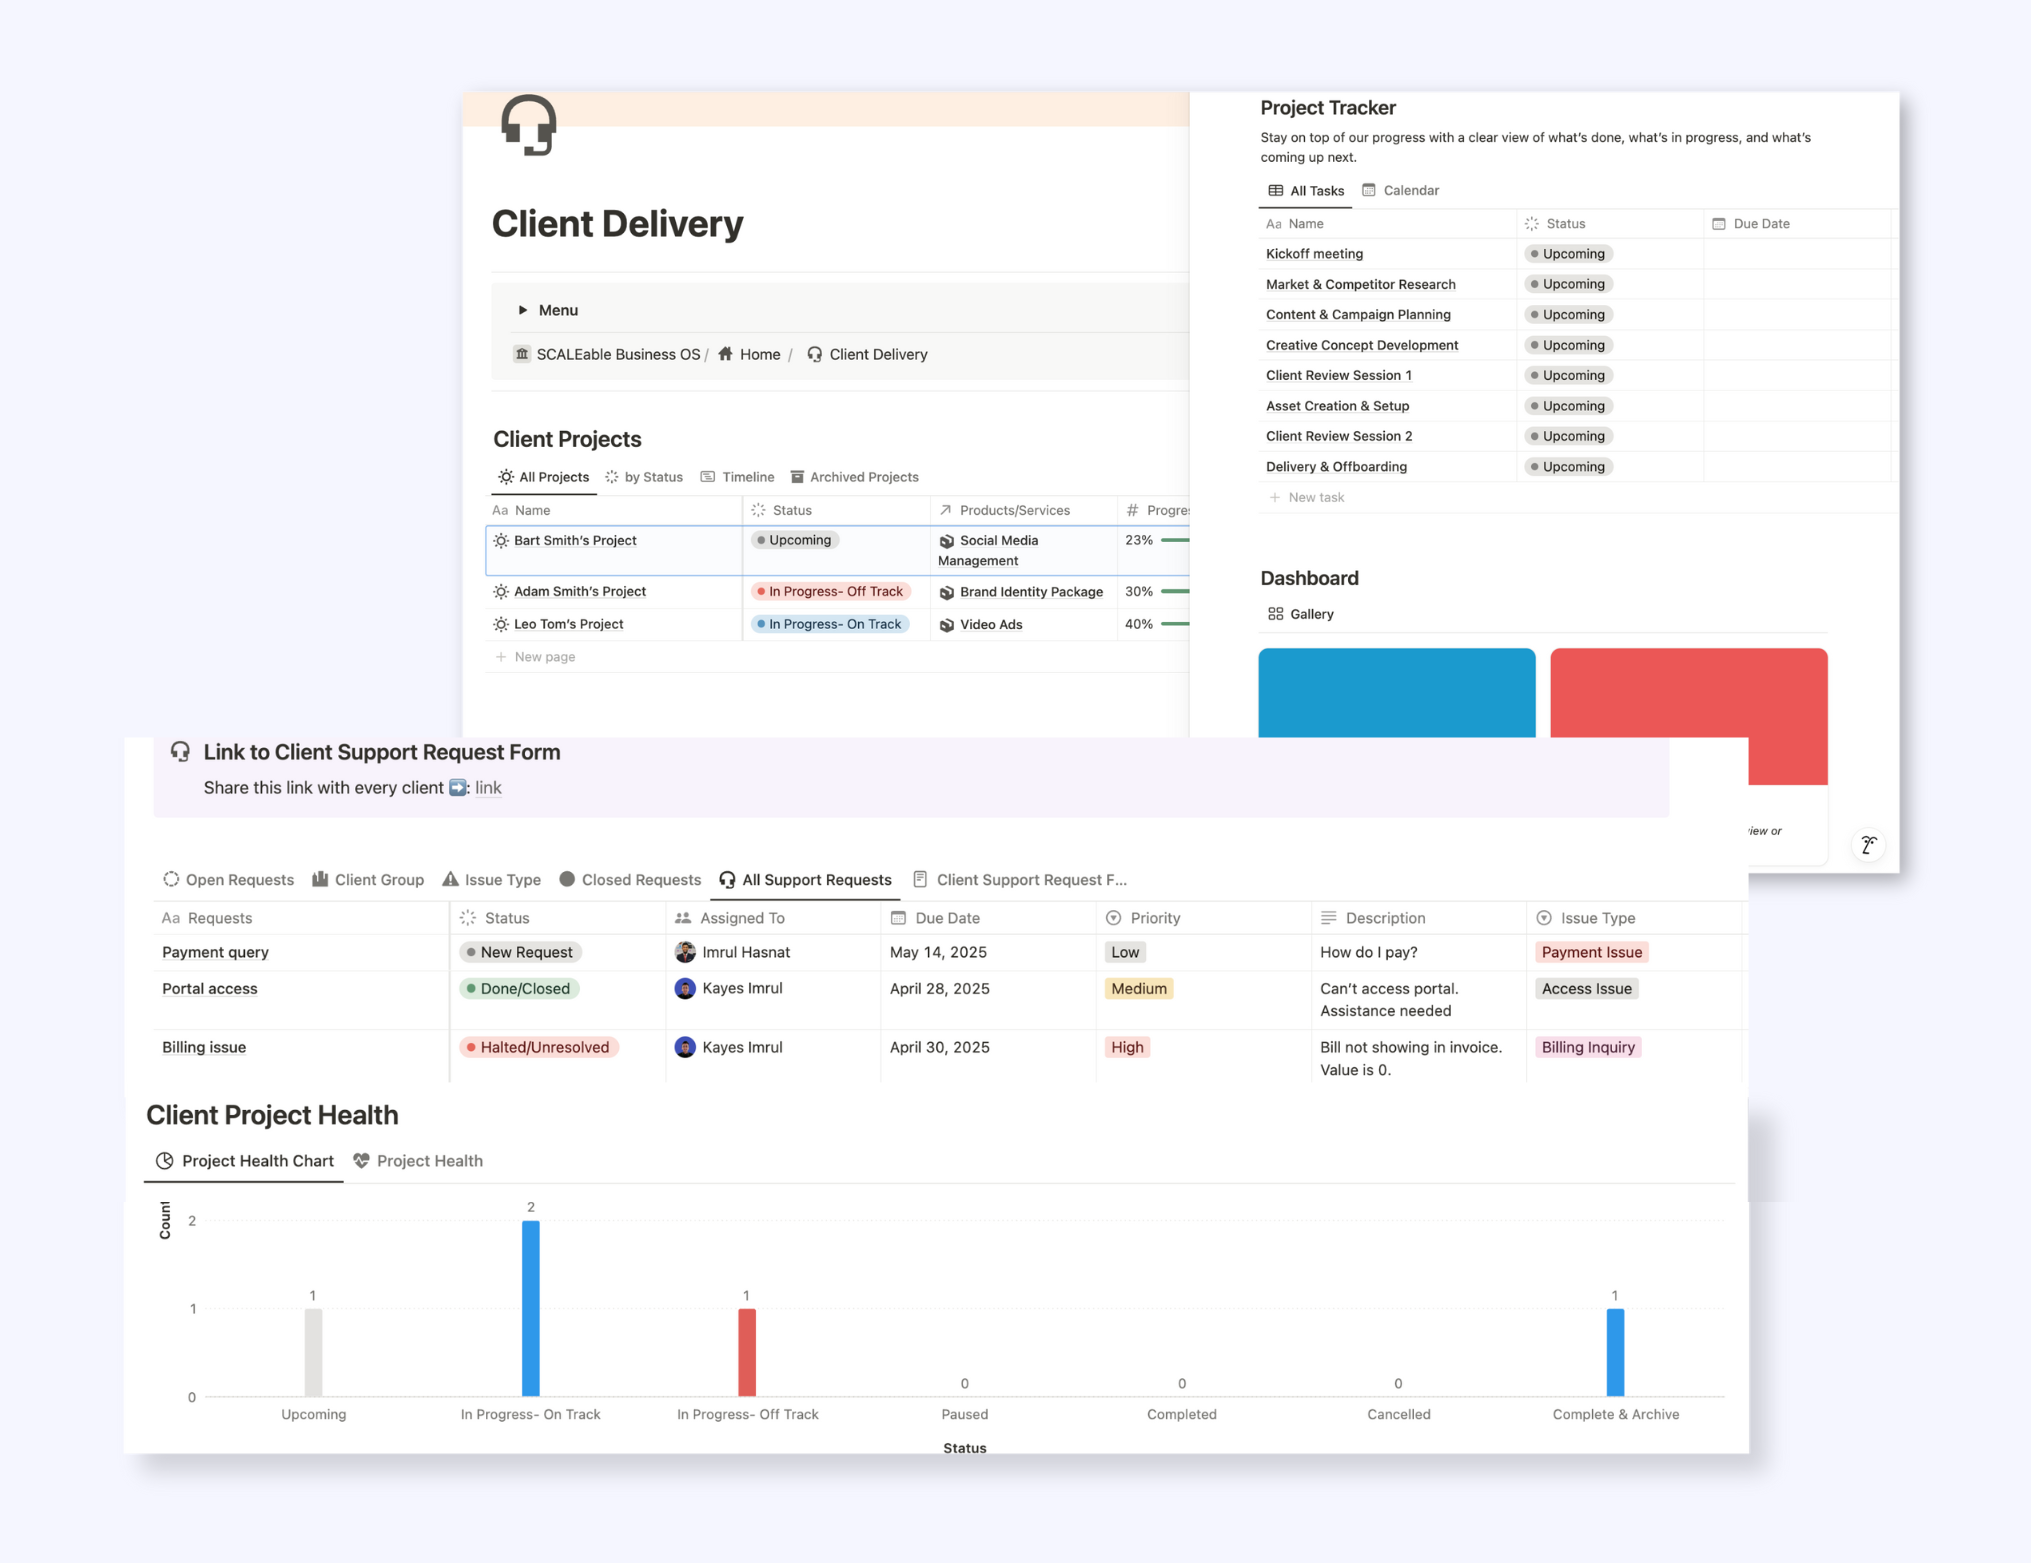2031x1563 pixels.
Task: Open the client support form link hyperlink
Action: [487, 787]
